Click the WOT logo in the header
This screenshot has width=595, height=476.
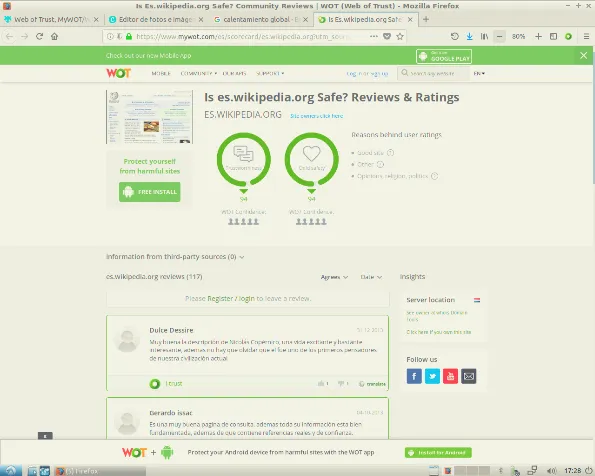118,73
